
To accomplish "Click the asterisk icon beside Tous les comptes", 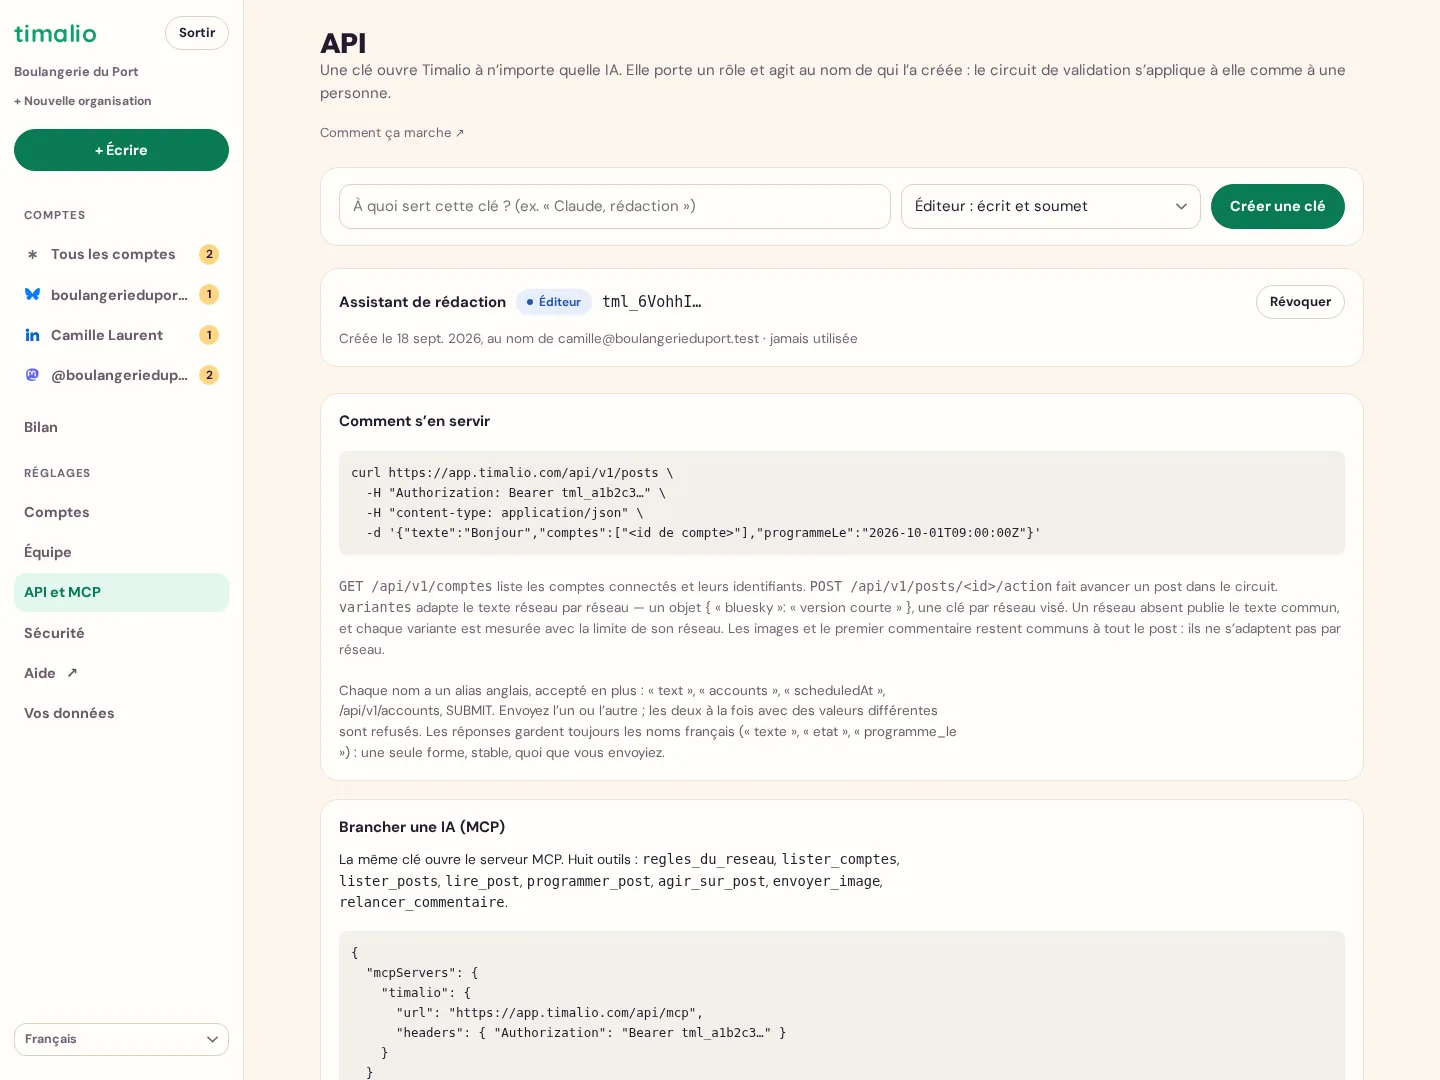I will pos(32,255).
